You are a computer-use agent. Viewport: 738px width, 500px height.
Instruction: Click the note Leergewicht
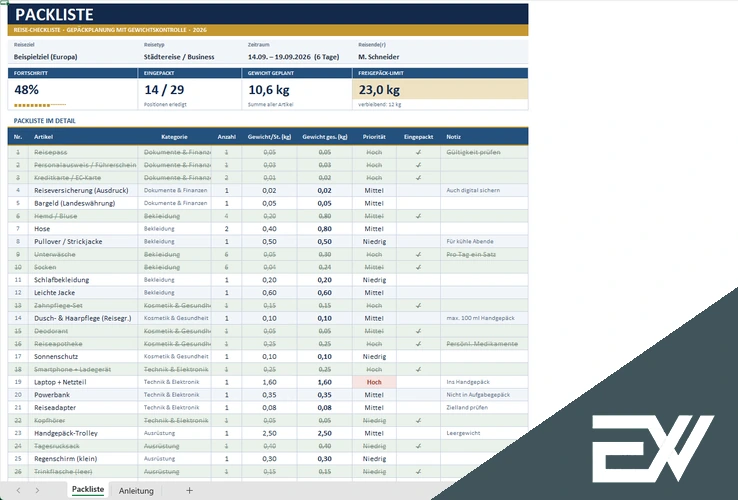point(463,433)
